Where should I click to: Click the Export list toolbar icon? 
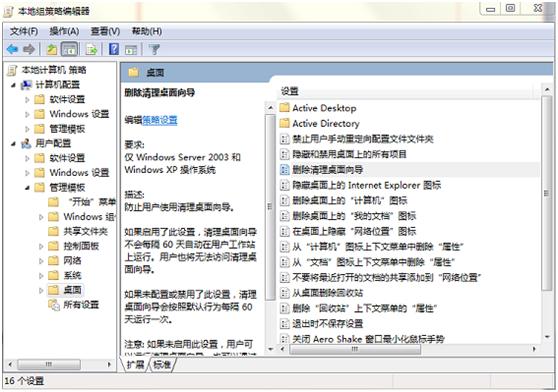(92, 49)
